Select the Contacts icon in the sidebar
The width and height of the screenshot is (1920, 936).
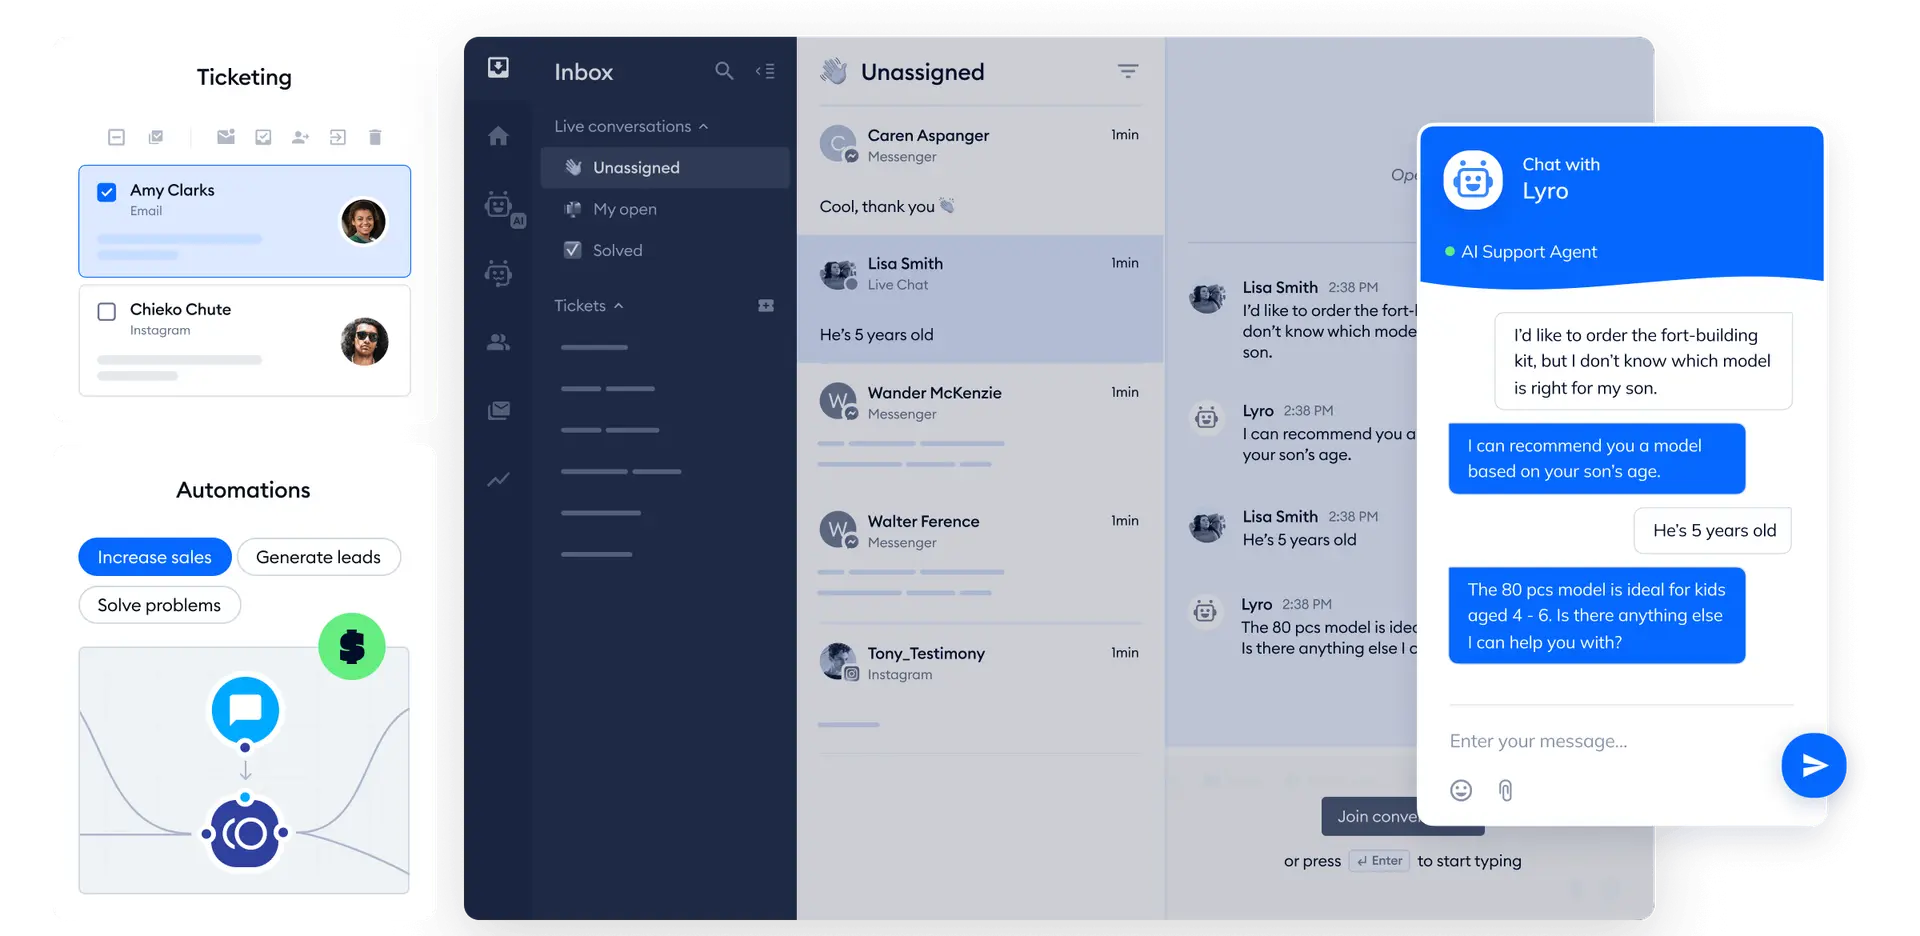tap(499, 343)
